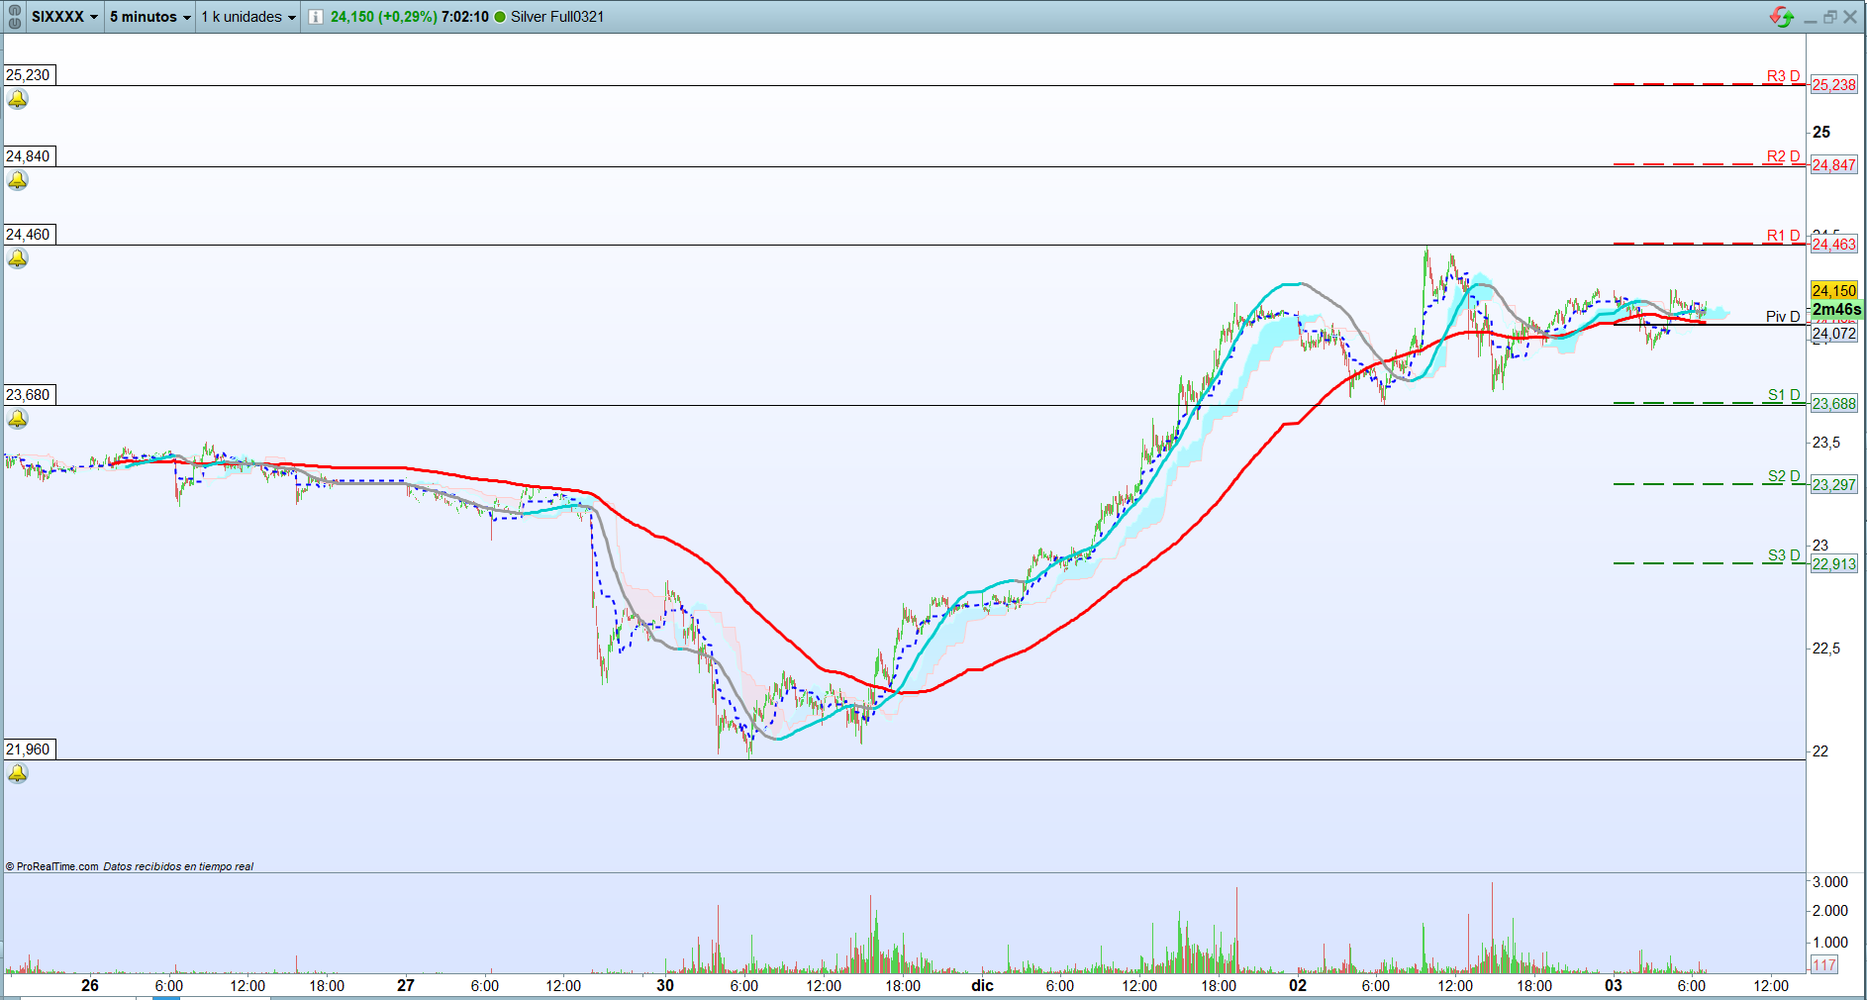This screenshot has width=1867, height=1000.
Task: Click the 117 volume value tag
Action: pyautogui.click(x=1824, y=965)
